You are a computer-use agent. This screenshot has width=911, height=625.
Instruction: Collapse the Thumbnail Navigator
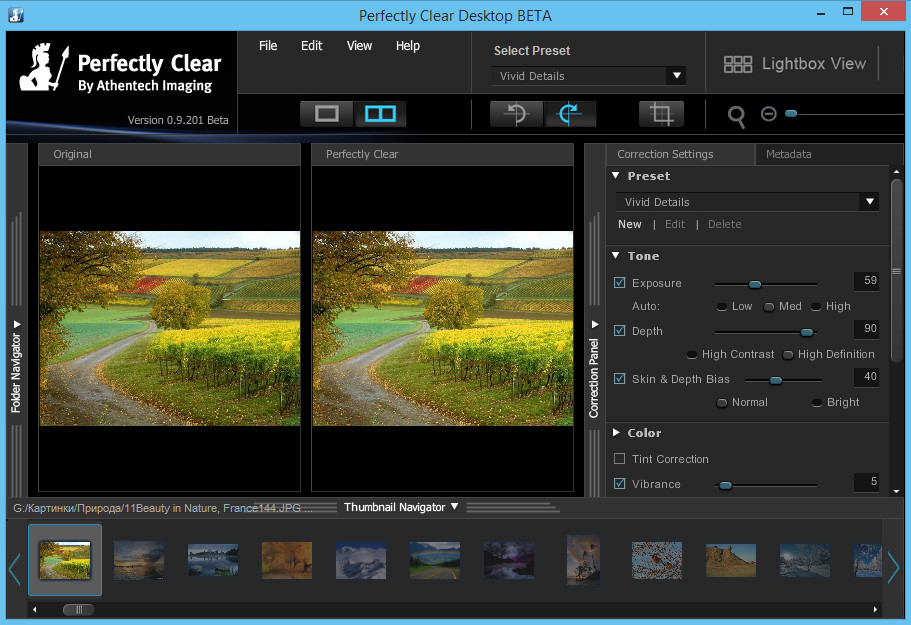tap(454, 507)
